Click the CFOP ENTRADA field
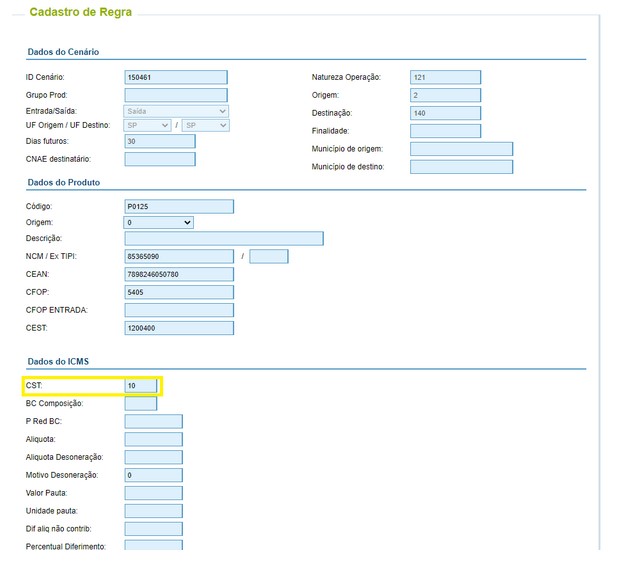Viewport: 617px width, 567px height. [179, 310]
